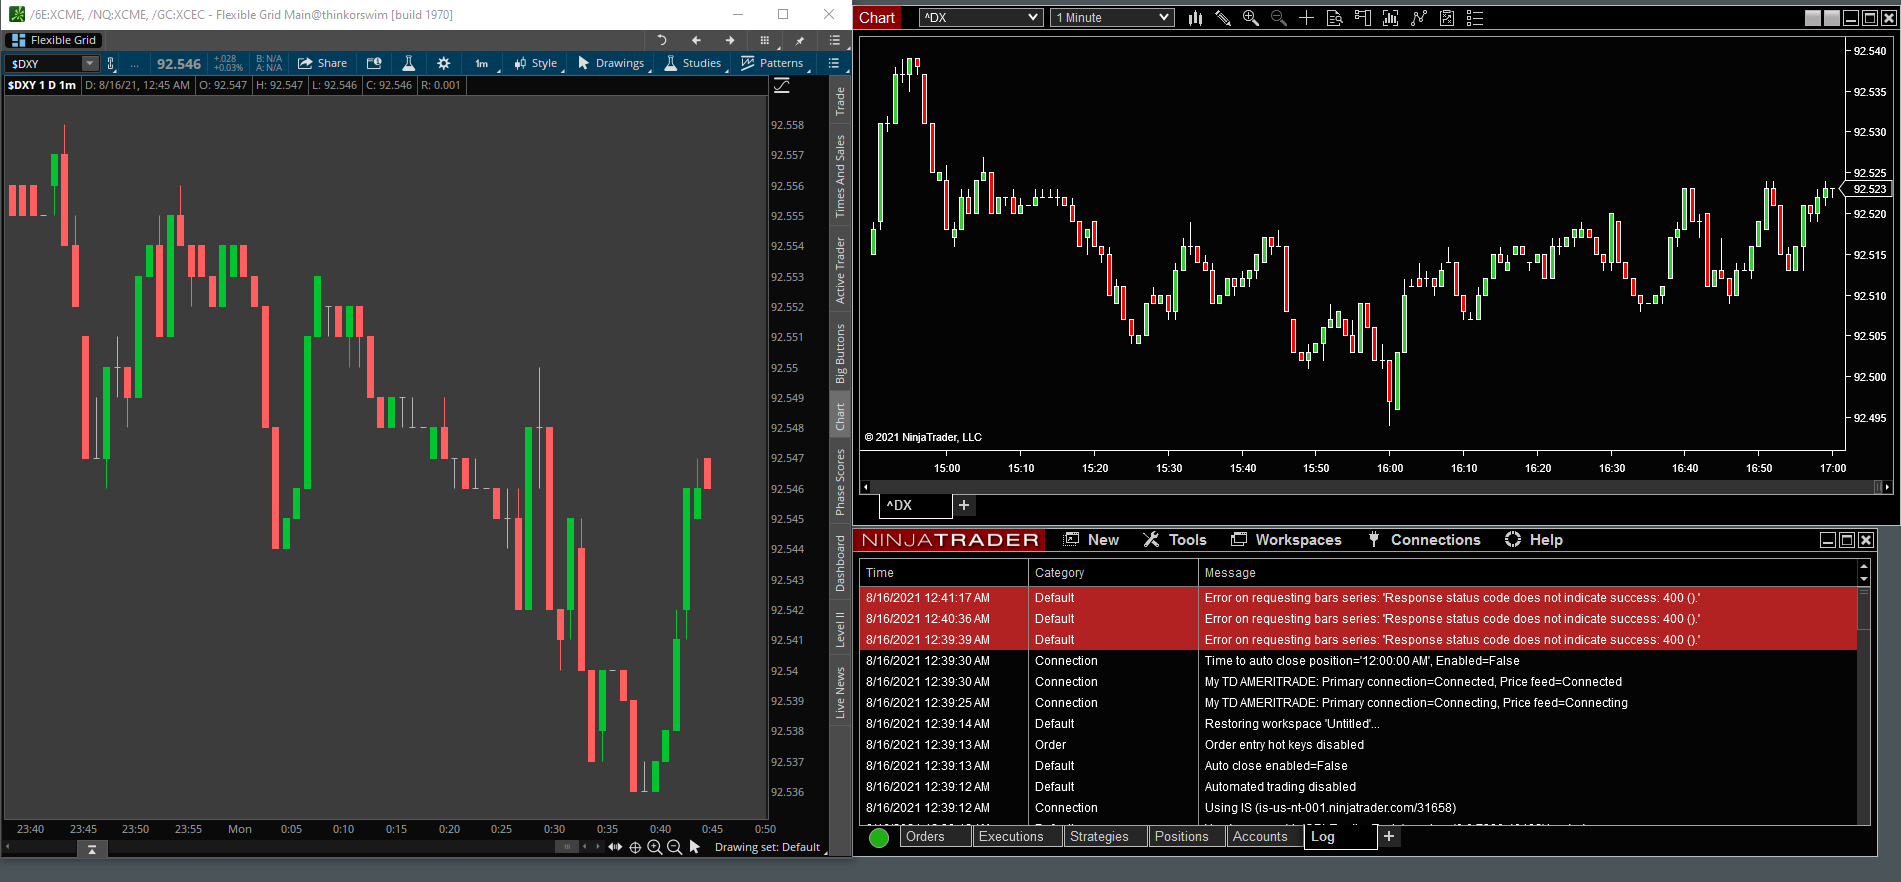
Task: Toggle NinjaTrader crosshair cursor icon
Action: click(1306, 18)
